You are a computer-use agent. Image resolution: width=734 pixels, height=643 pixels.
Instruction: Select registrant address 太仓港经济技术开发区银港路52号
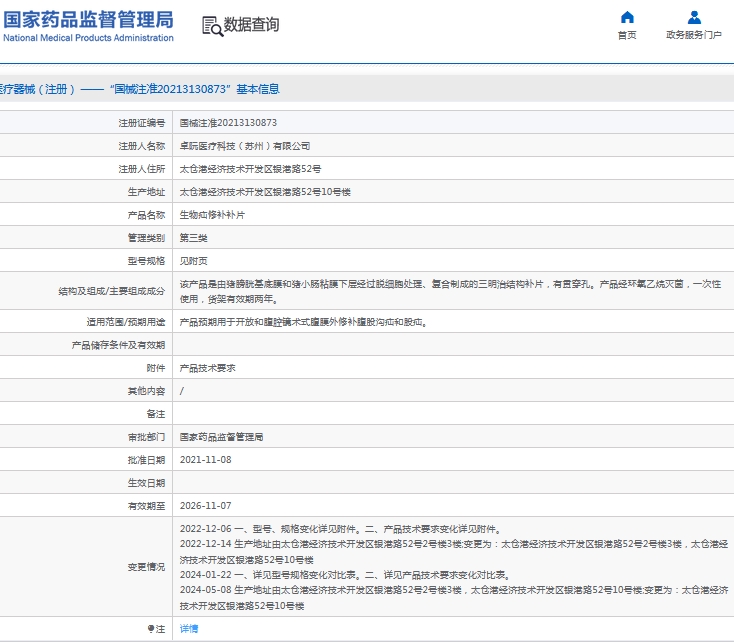(250, 169)
